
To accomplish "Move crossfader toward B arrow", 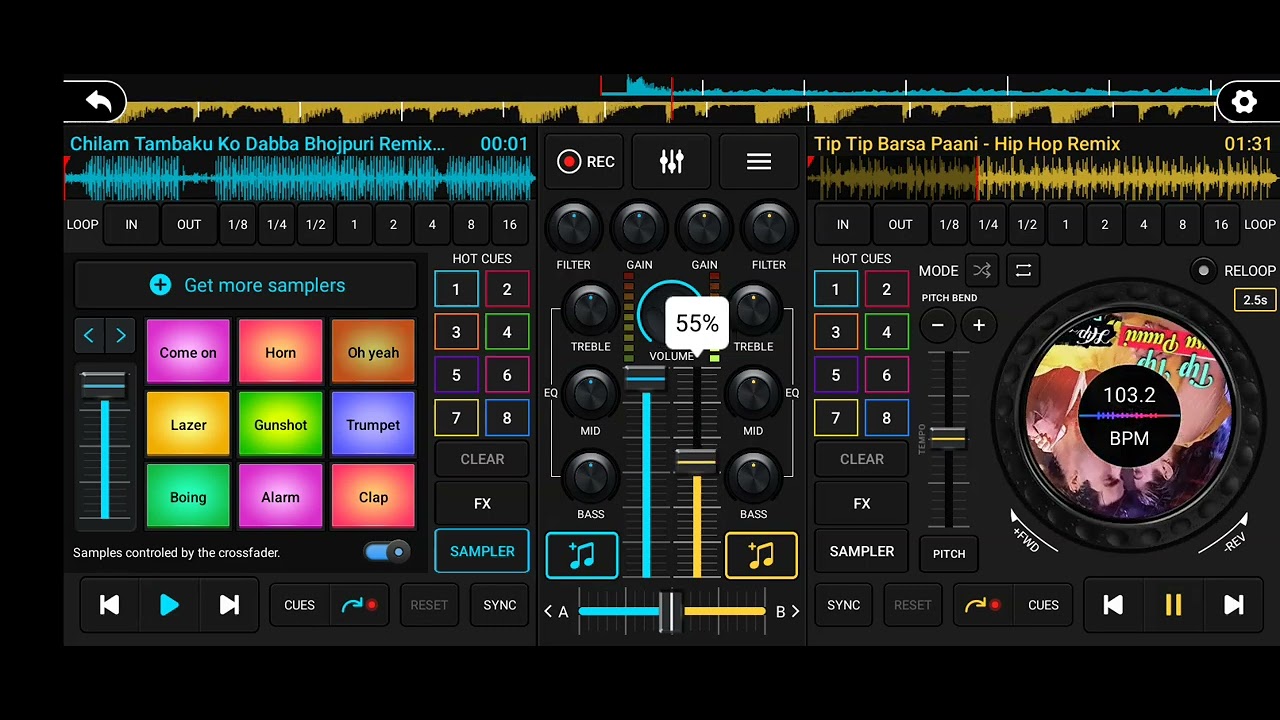I will (795, 612).
